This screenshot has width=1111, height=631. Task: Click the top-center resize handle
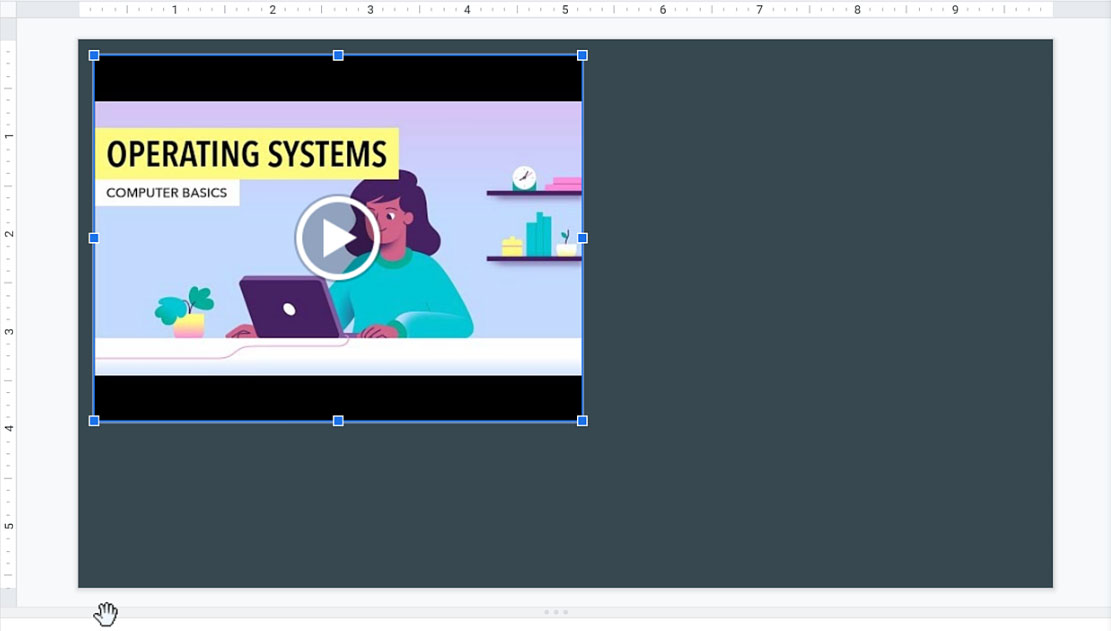(x=337, y=56)
